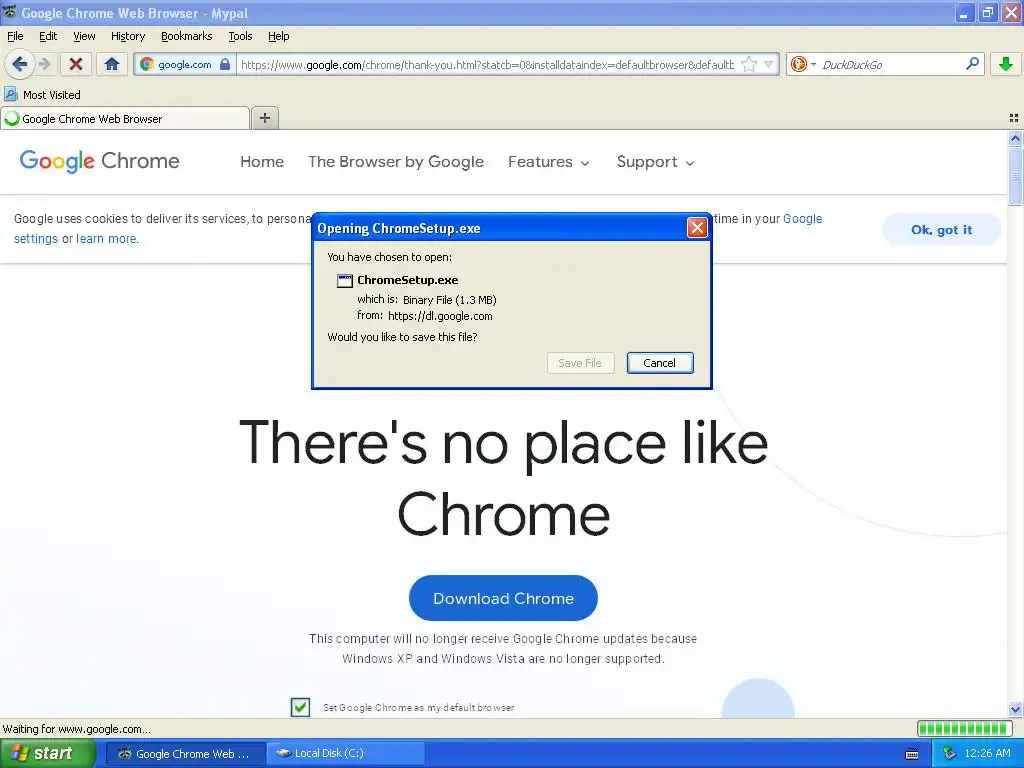Select the Google Chrome Web Browser tab
The image size is (1024, 768).
[x=125, y=119]
